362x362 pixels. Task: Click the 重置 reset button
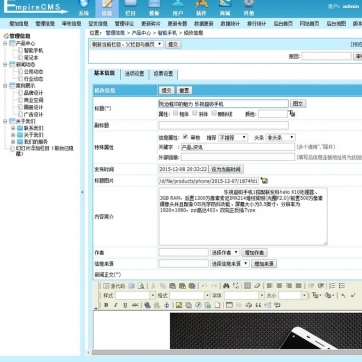[184, 90]
